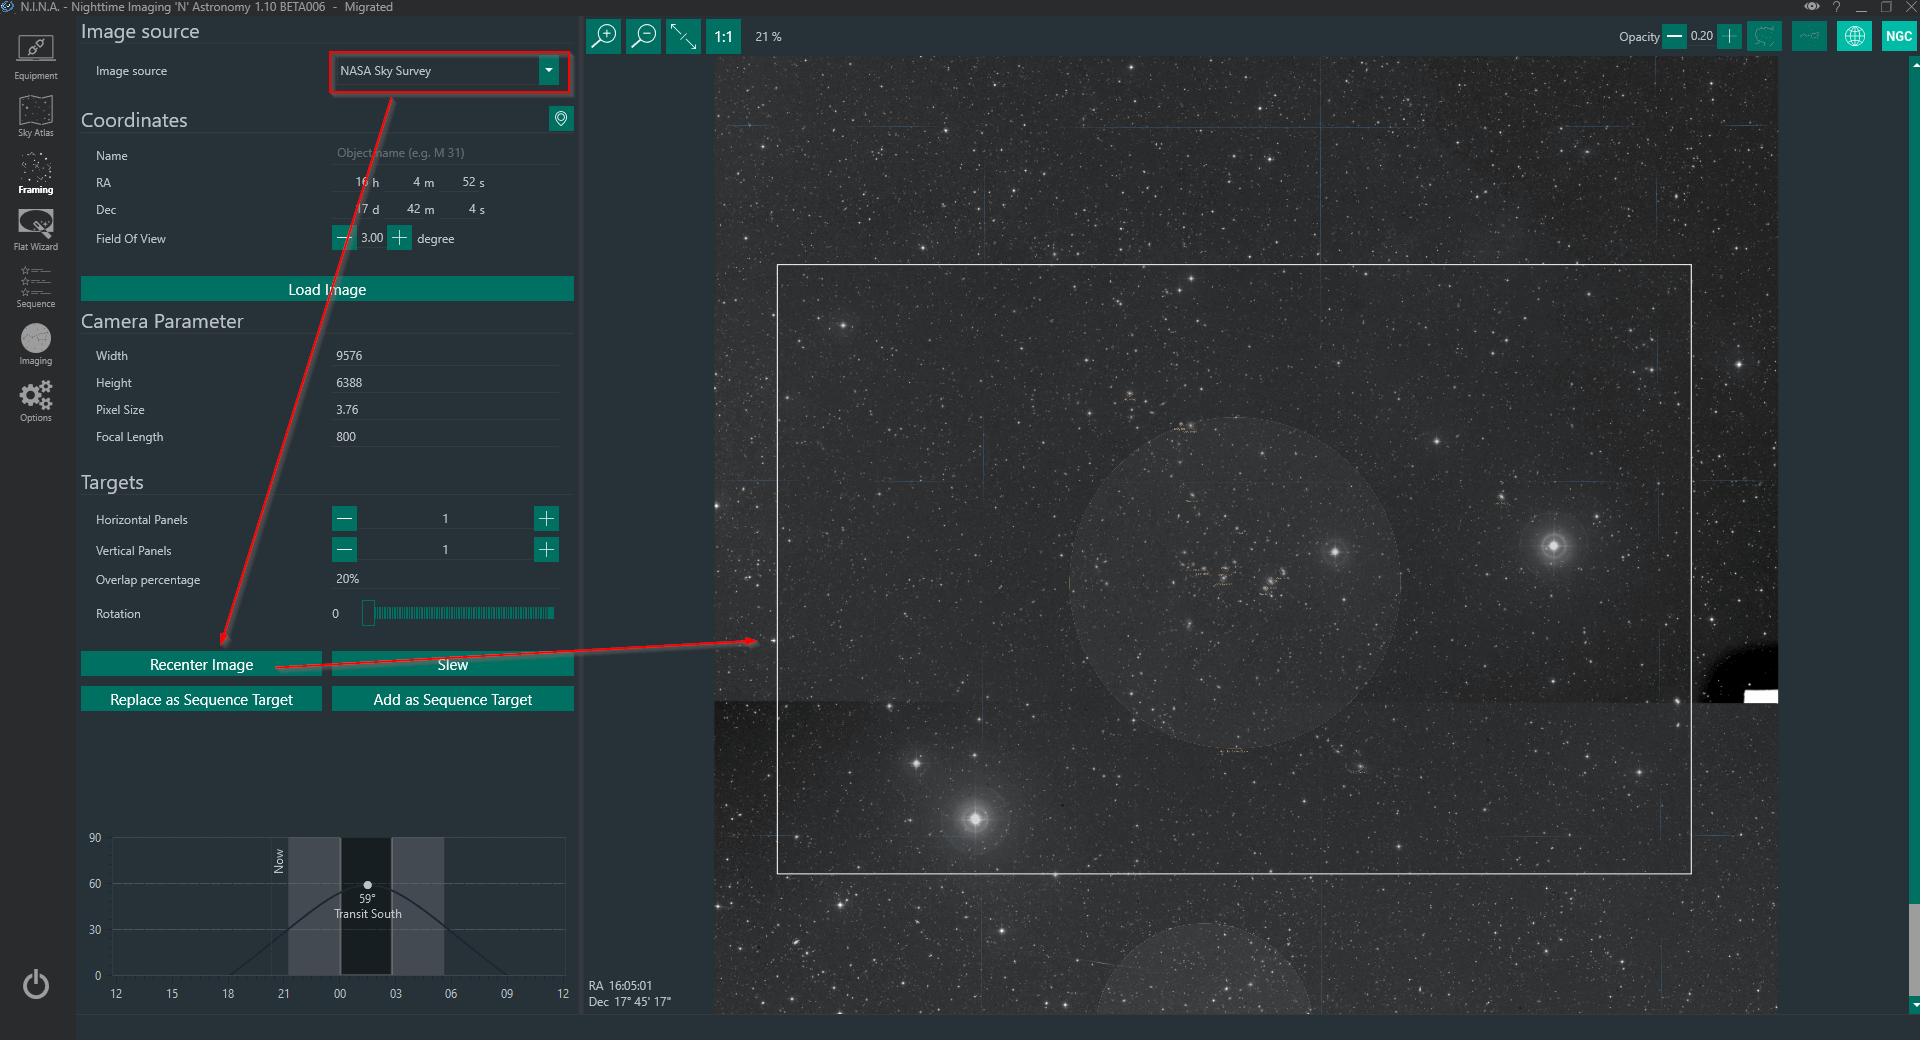
Task: Click the coordinates location pin icon
Action: point(561,119)
